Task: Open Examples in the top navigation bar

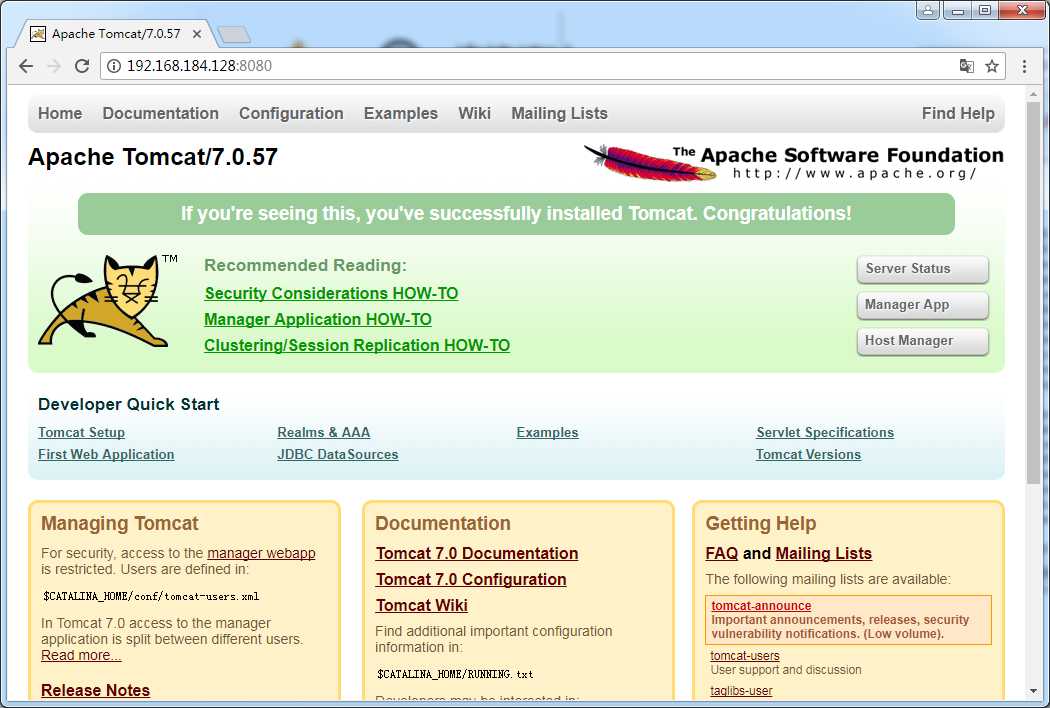Action: (400, 113)
